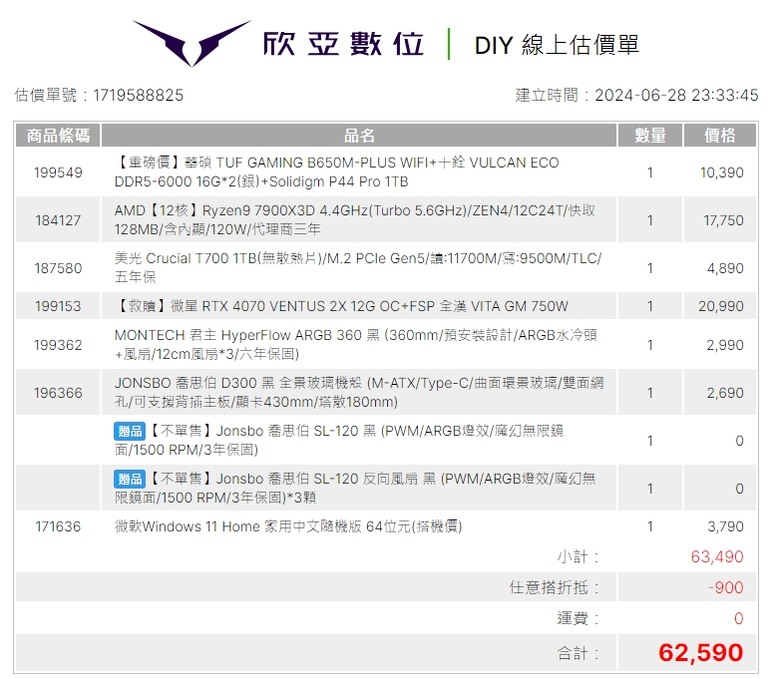The width and height of the screenshot is (780, 679).
Task: Click product code 184127
Action: 58,220
